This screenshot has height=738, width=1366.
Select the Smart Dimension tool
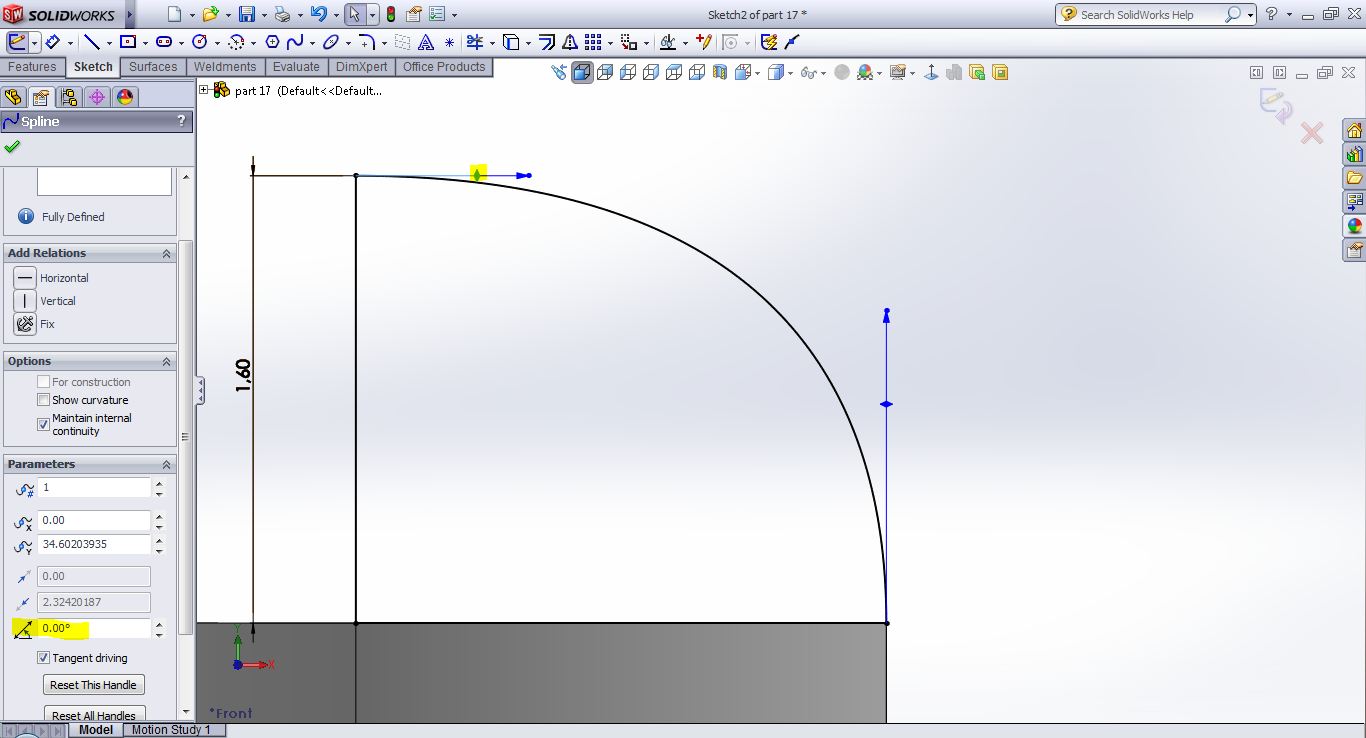click(x=53, y=42)
